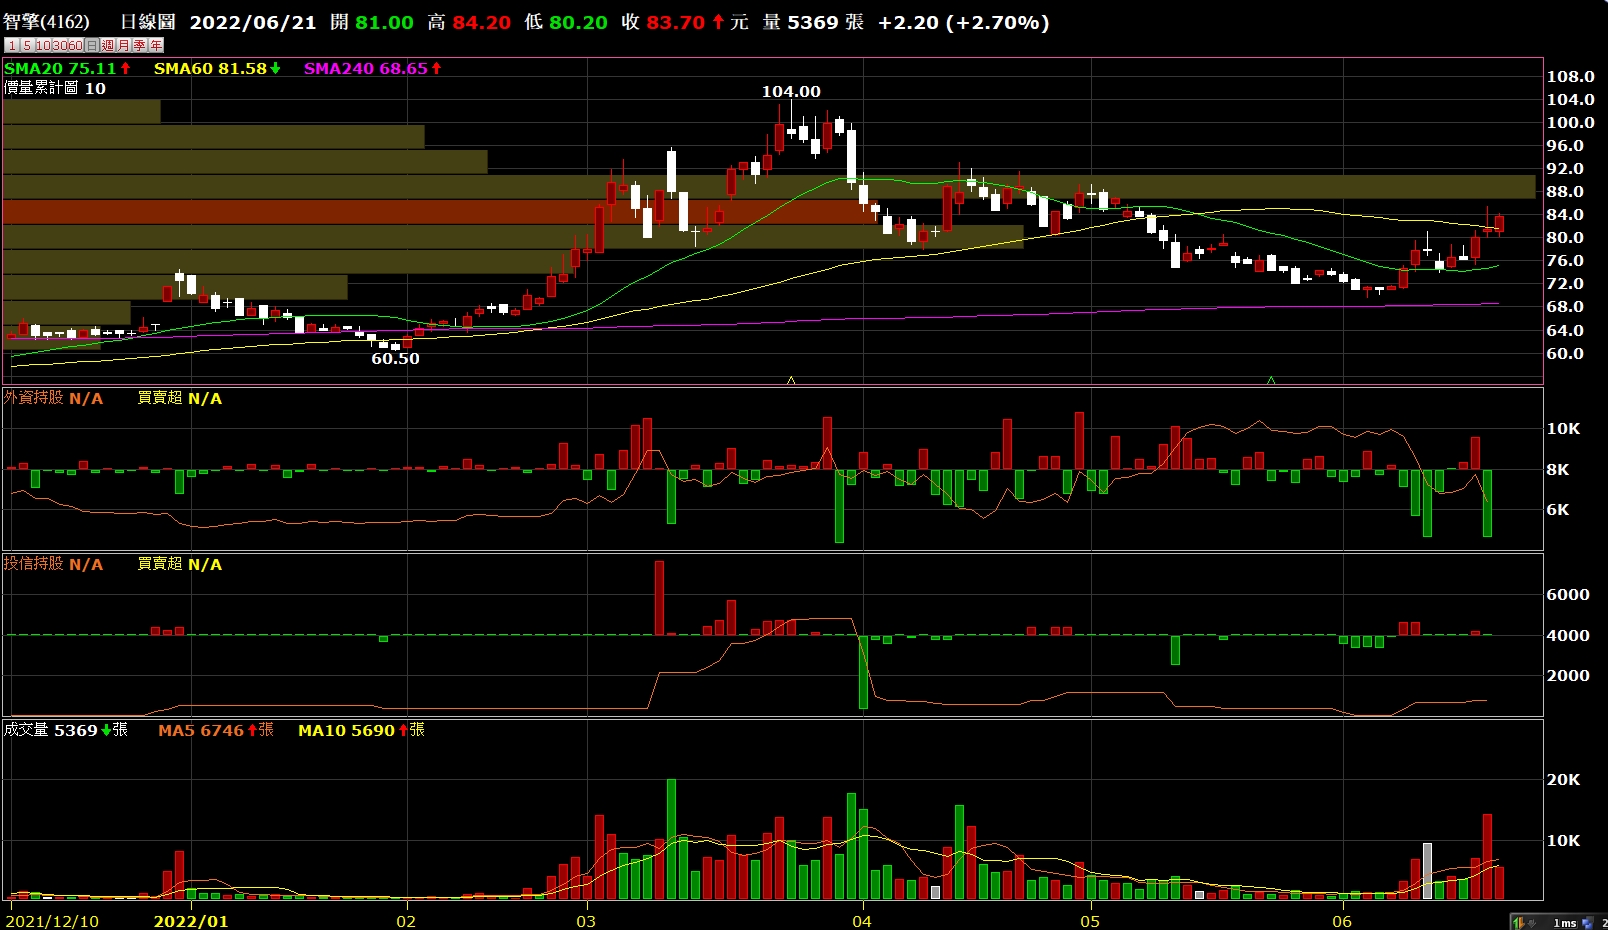This screenshot has width=1608, height=930.
Task: Click the 成交量 5369 volume label
Action: coord(65,730)
